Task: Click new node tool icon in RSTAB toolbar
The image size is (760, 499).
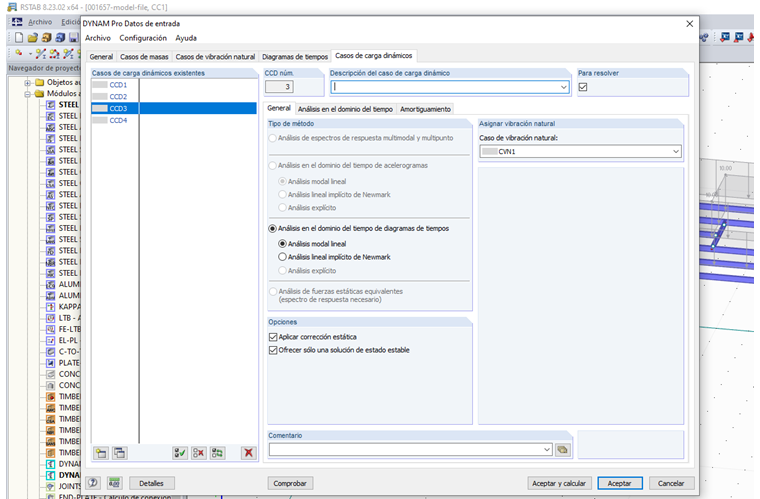Action: (x=19, y=53)
